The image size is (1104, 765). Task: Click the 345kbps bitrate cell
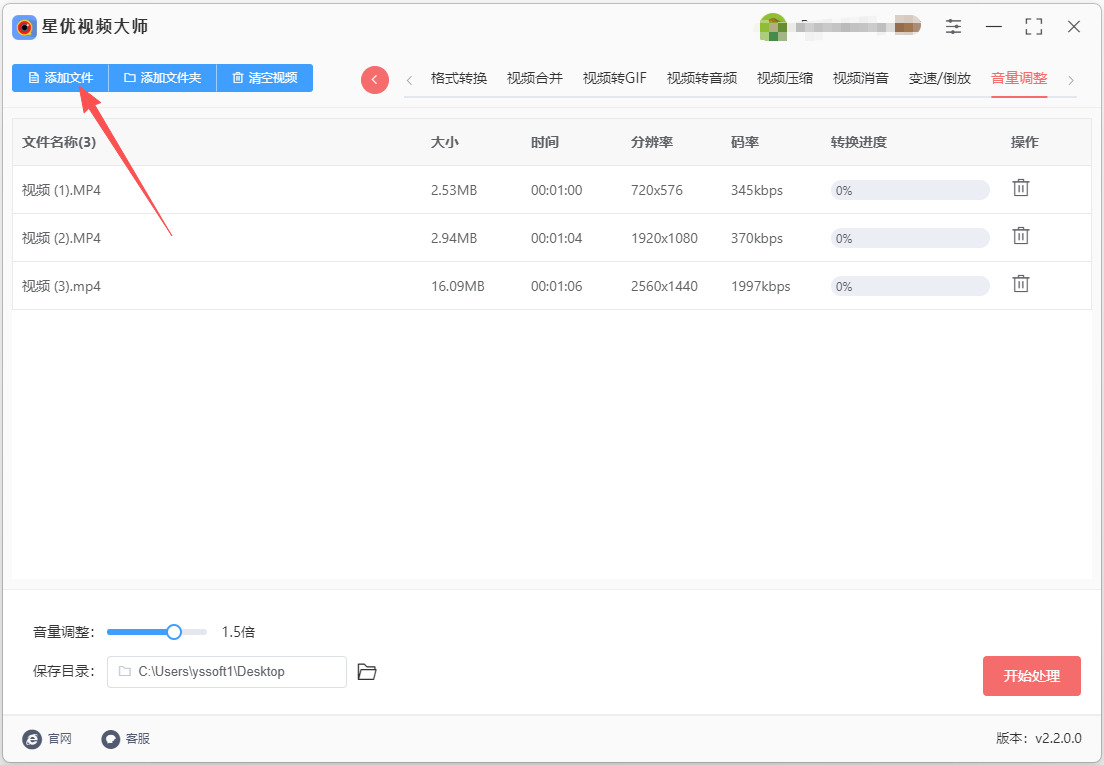(x=757, y=190)
